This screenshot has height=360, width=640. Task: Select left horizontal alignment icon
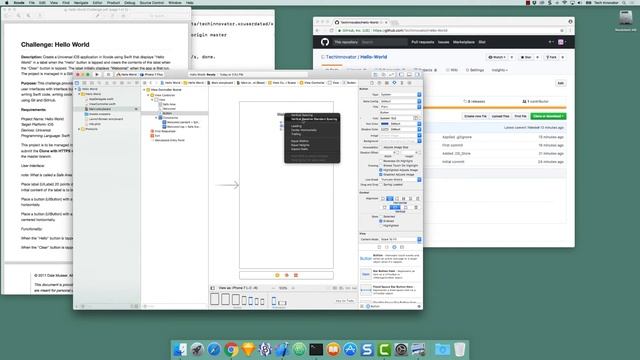pyautogui.click(x=383, y=199)
